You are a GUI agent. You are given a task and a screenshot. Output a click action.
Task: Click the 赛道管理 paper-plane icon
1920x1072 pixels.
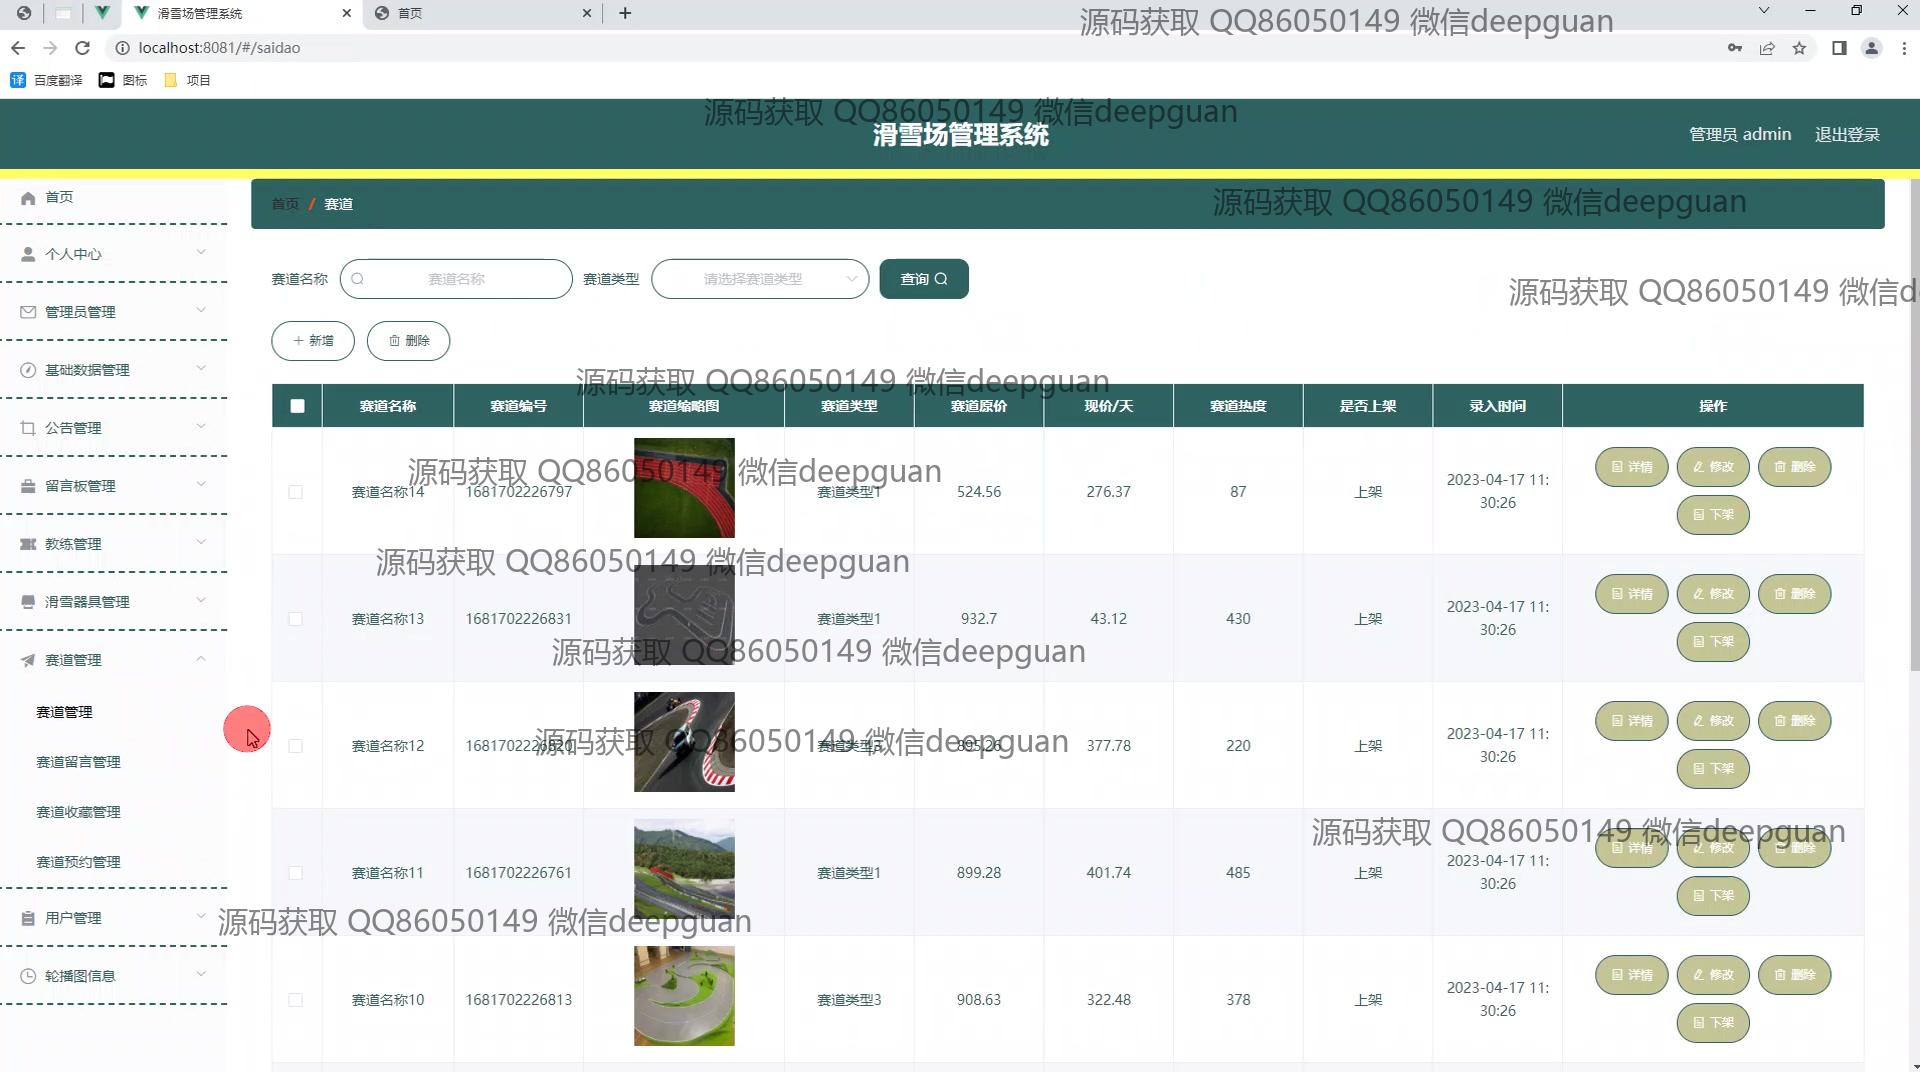28,660
